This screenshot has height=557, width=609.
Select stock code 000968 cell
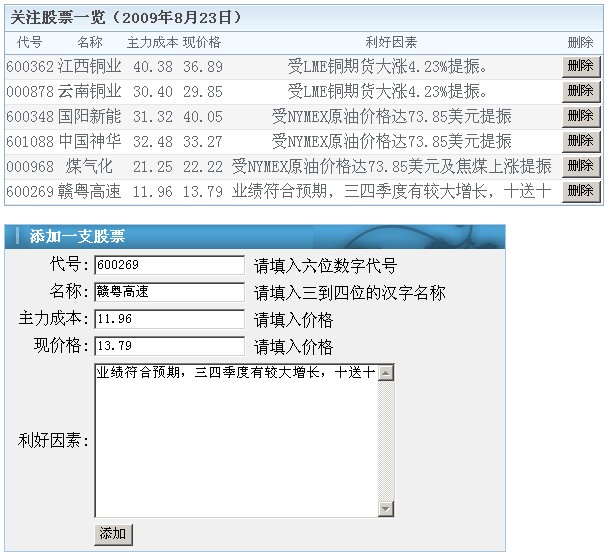(x=30, y=167)
